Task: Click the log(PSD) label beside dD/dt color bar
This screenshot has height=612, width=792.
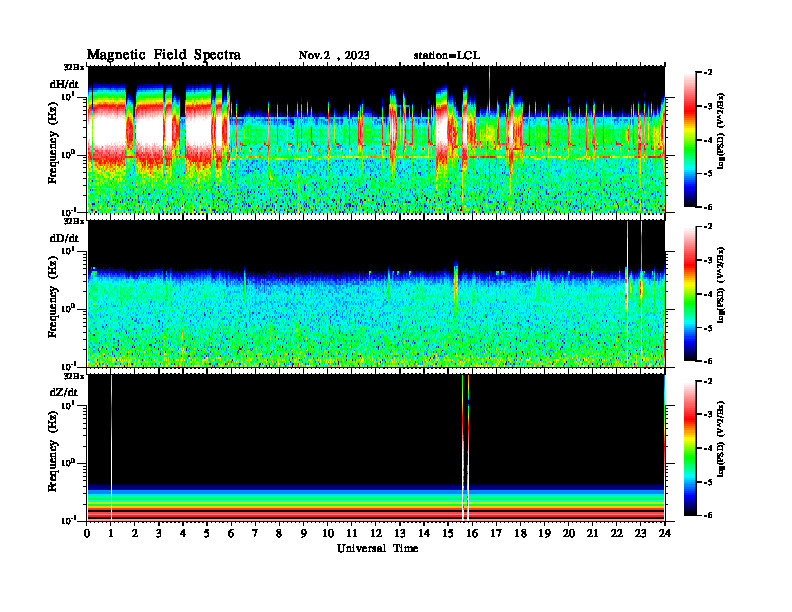Action: pos(721,285)
